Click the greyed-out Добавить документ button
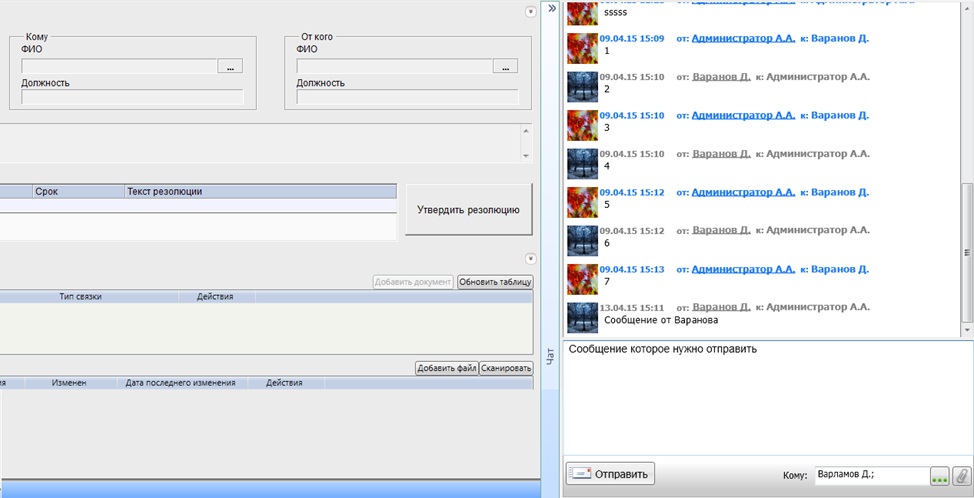Image resolution: width=974 pixels, height=498 pixels. pyautogui.click(x=414, y=282)
